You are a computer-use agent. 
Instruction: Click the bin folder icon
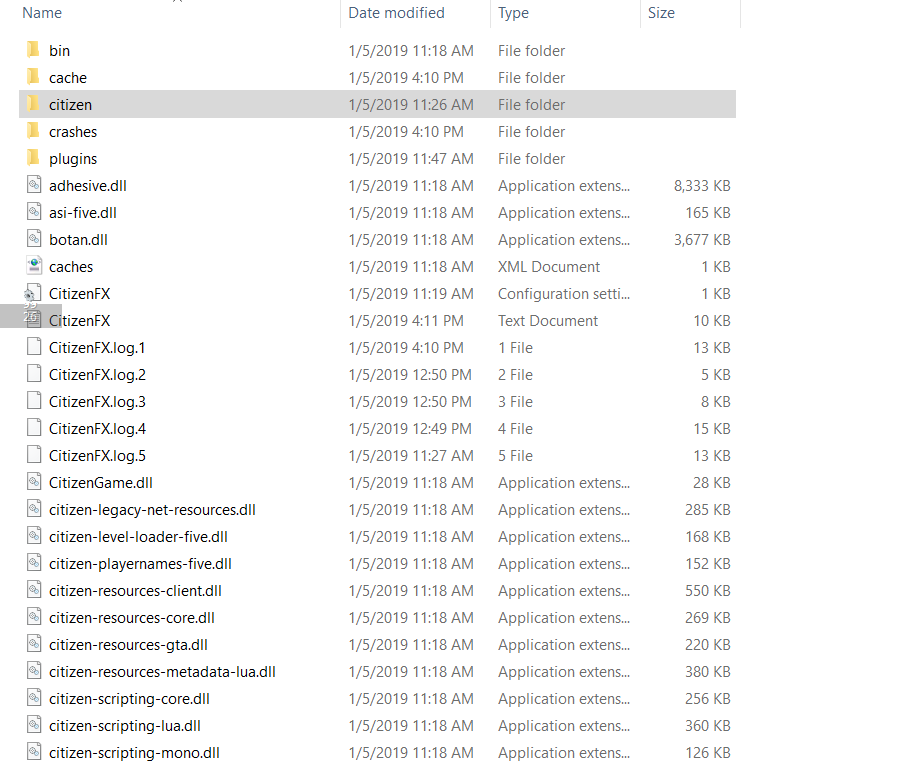point(33,50)
